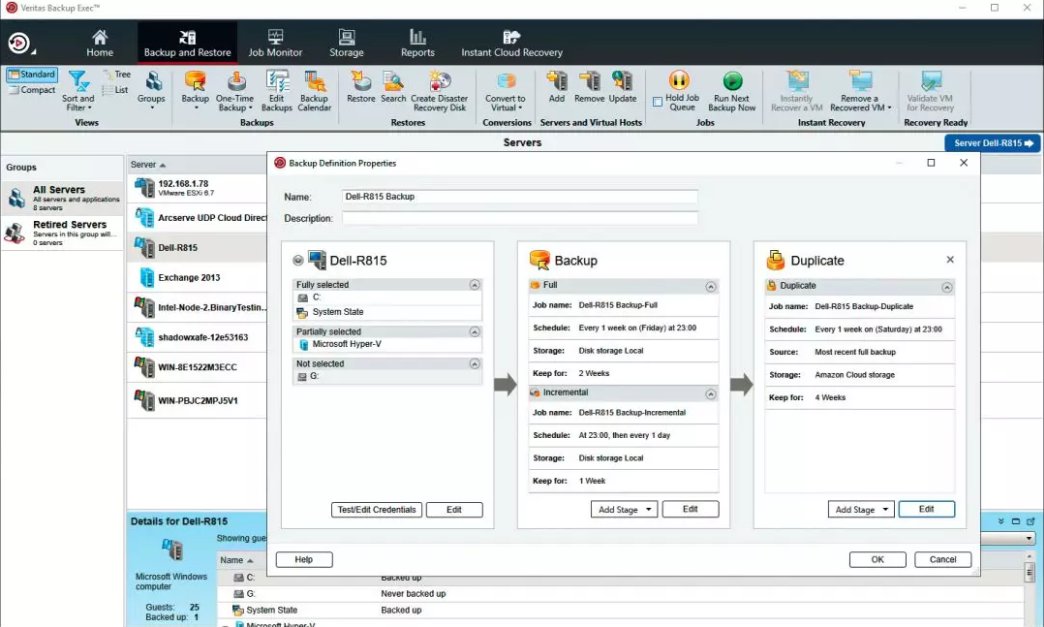Click the Backup Calendar icon
This screenshot has width=1044, height=627.
pos(314,83)
